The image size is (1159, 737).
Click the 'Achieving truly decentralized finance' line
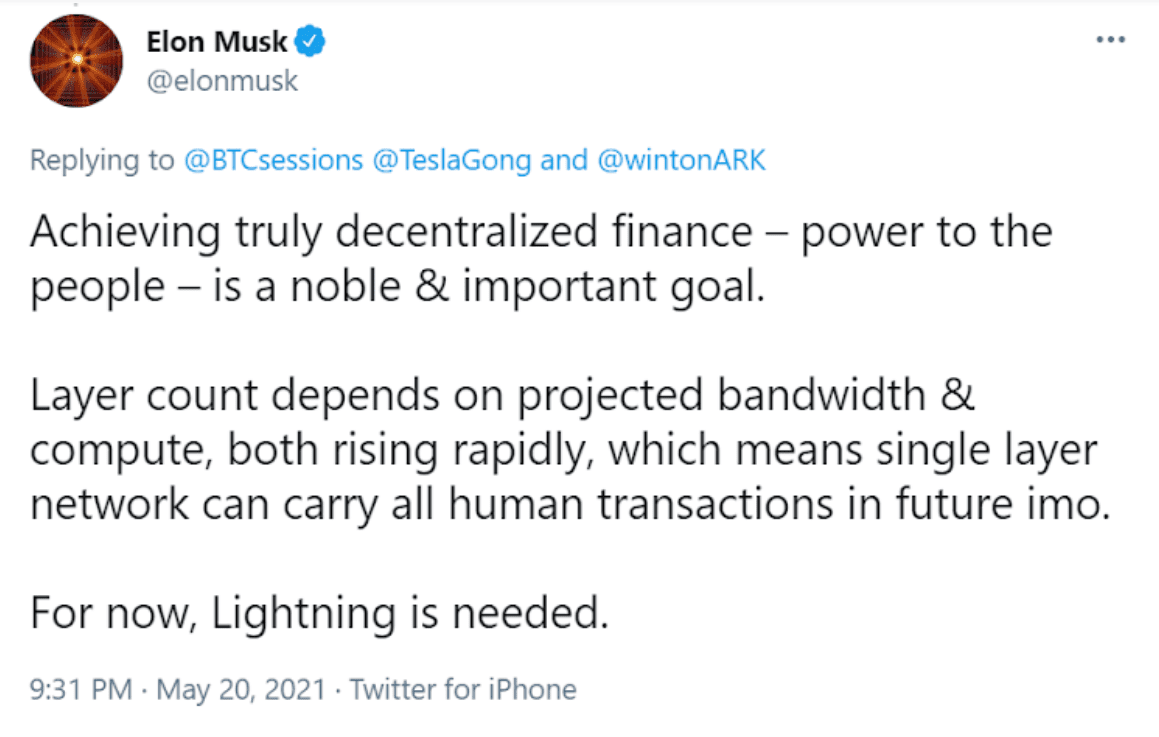coord(541,231)
